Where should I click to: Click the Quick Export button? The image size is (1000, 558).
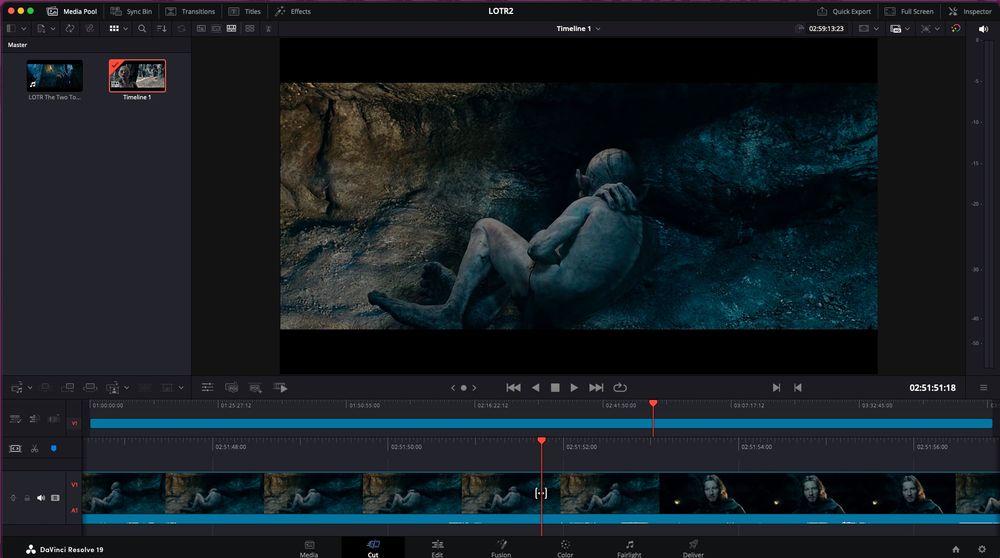(844, 11)
